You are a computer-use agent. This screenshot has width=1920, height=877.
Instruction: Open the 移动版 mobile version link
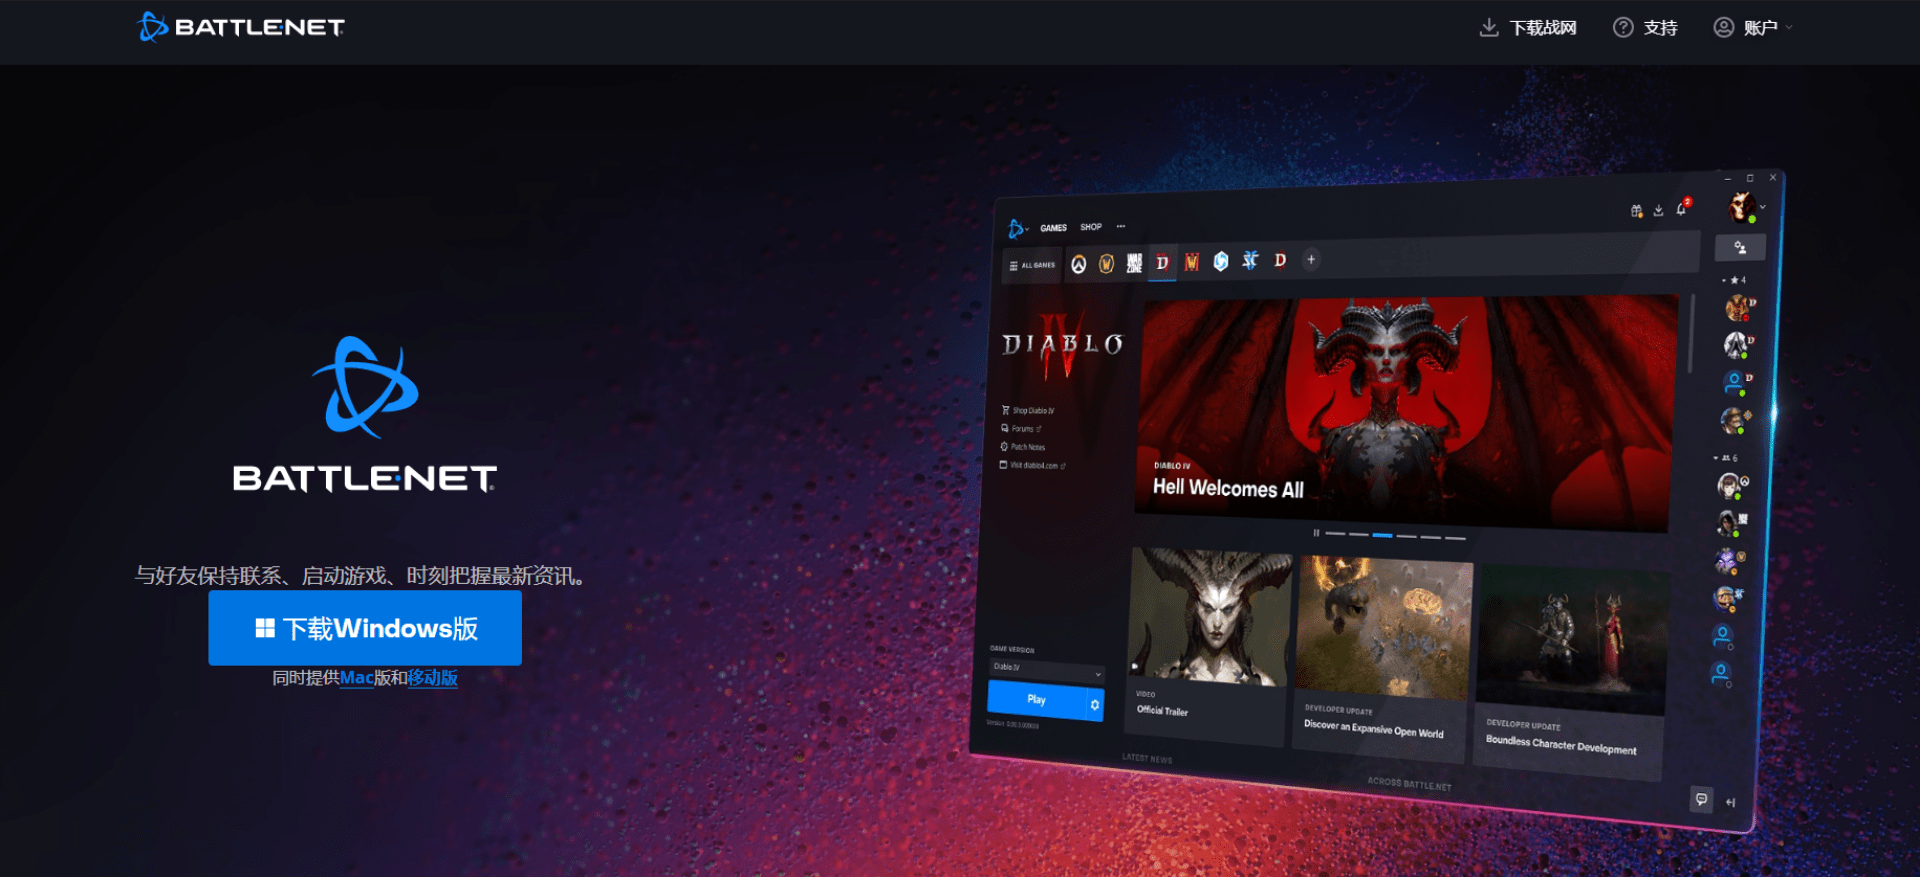(432, 678)
